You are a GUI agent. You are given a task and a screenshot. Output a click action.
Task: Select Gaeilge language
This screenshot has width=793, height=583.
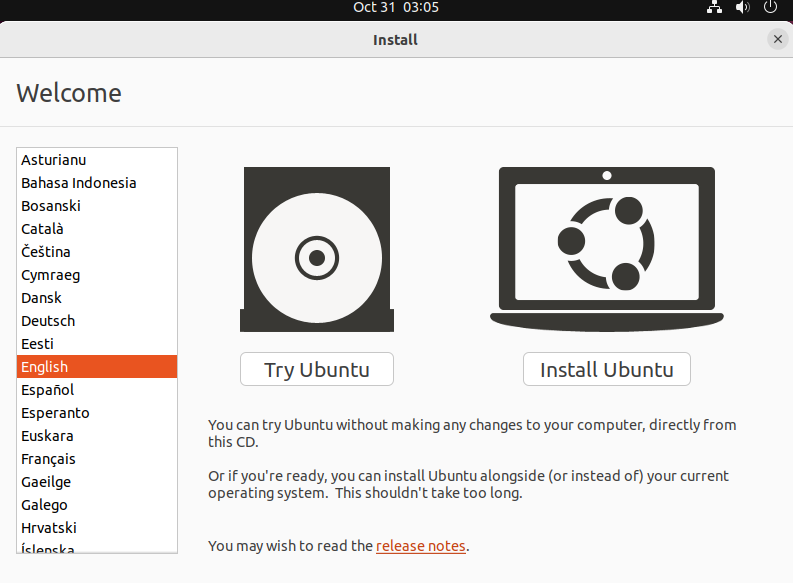click(x=97, y=482)
